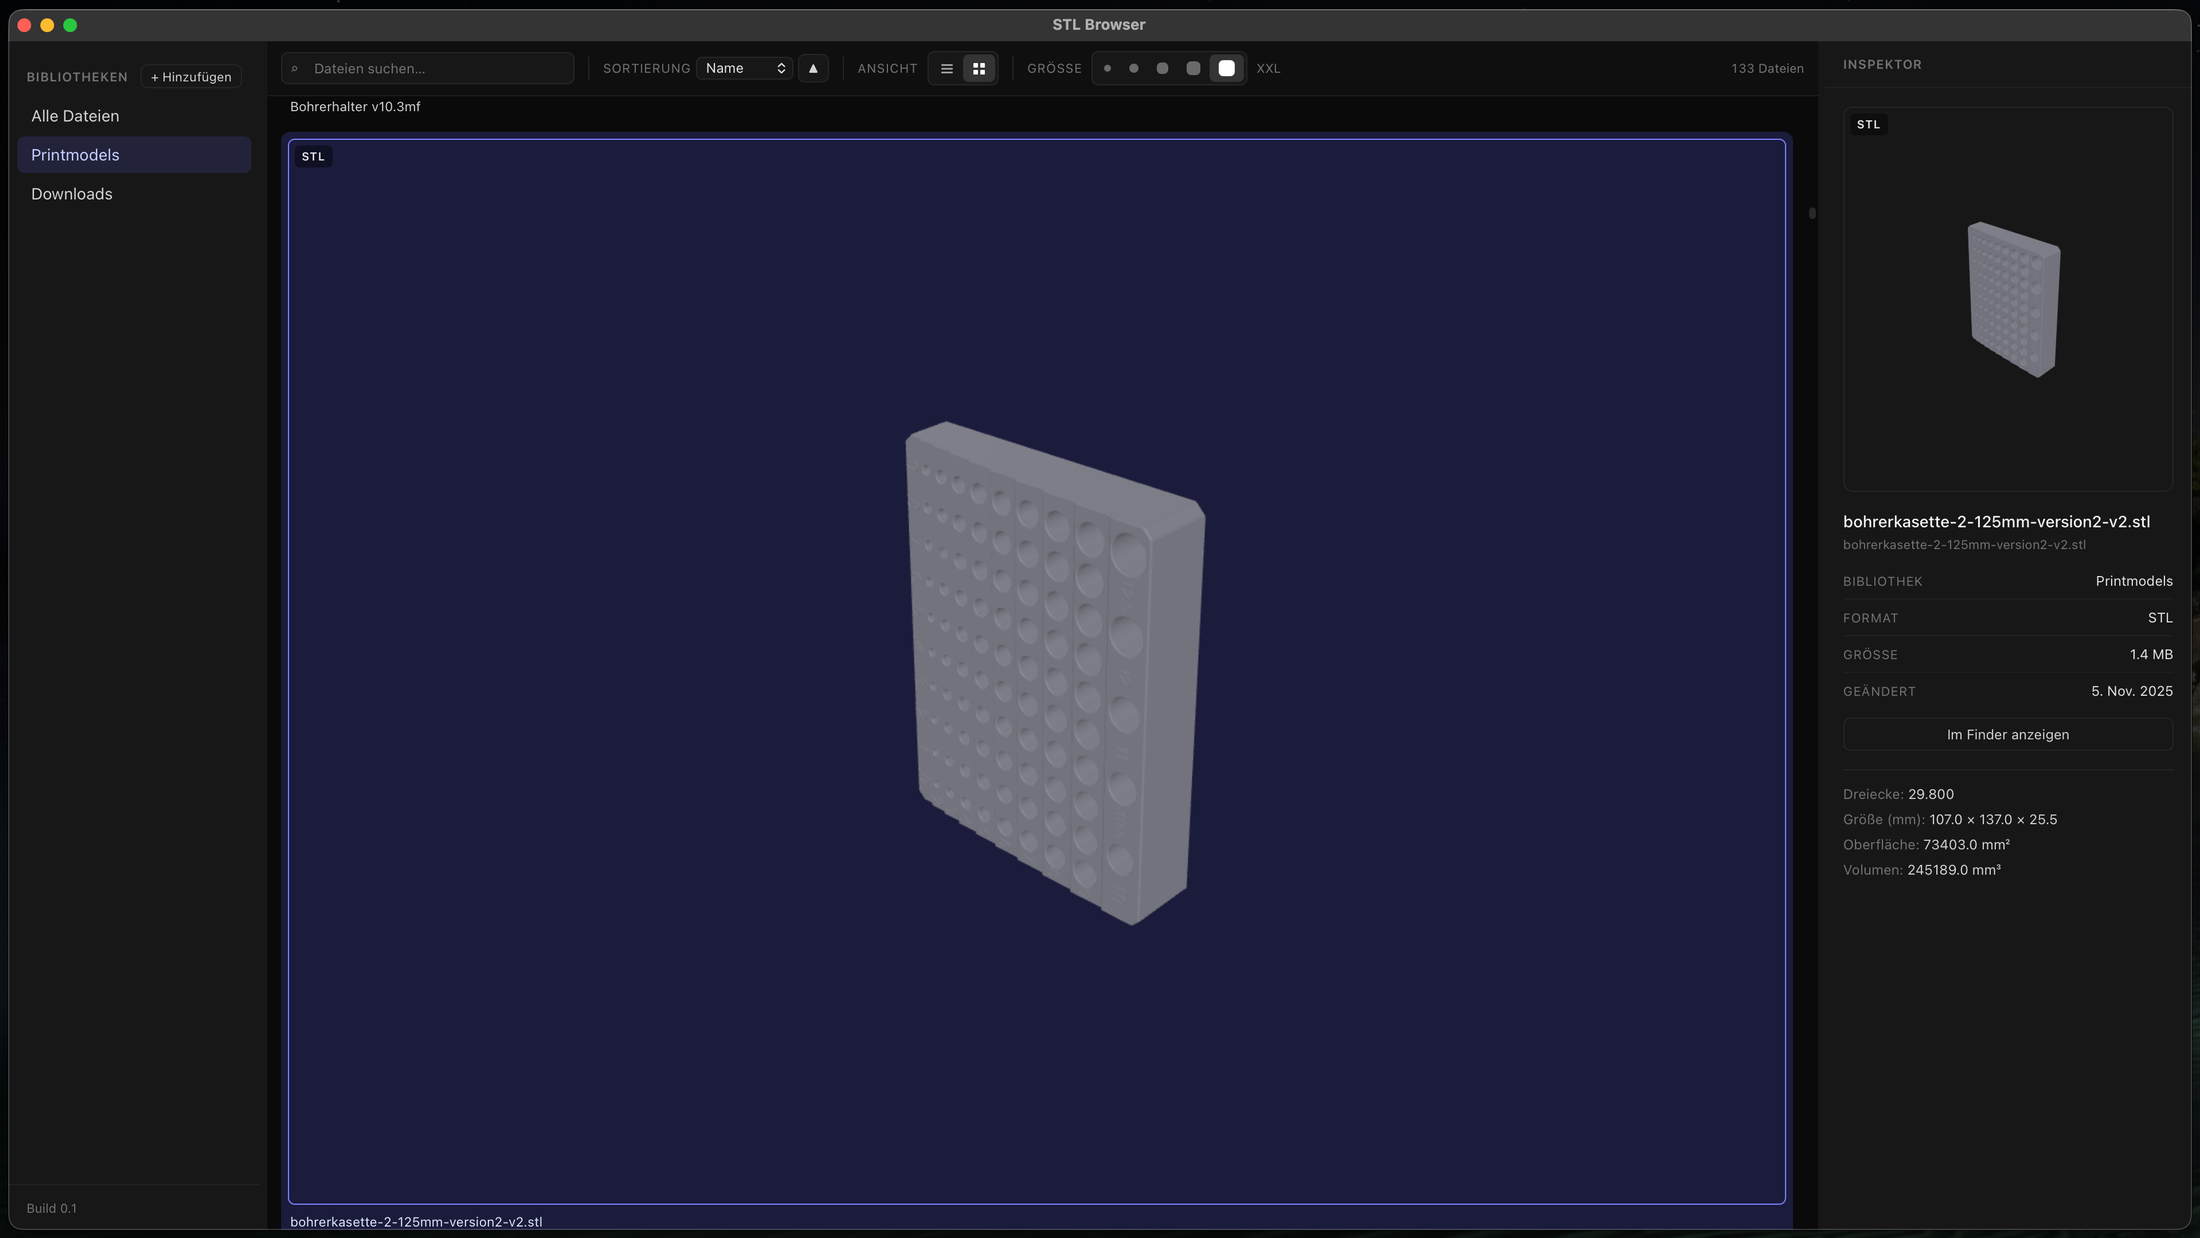Click the Dreiecke 29.800 value
This screenshot has width=2200, height=1238.
click(1930, 795)
